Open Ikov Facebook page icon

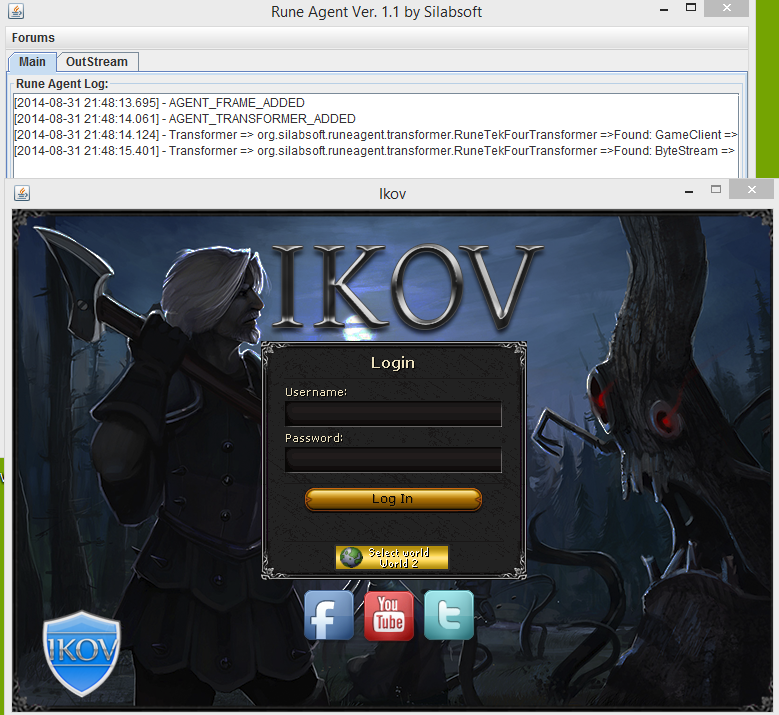(x=329, y=615)
